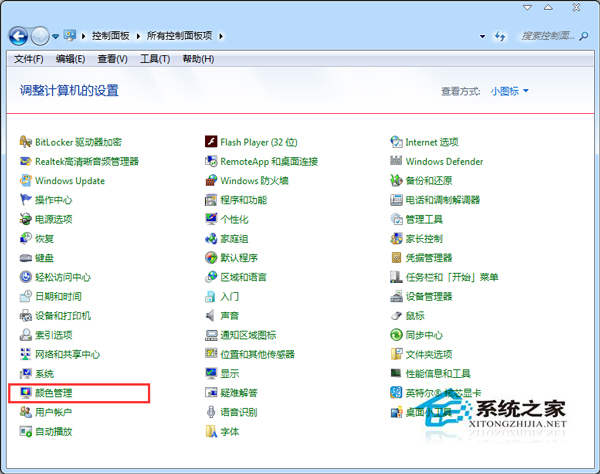This screenshot has width=600, height=474.
Task: Open the 文件(F) menu
Action: point(29,59)
